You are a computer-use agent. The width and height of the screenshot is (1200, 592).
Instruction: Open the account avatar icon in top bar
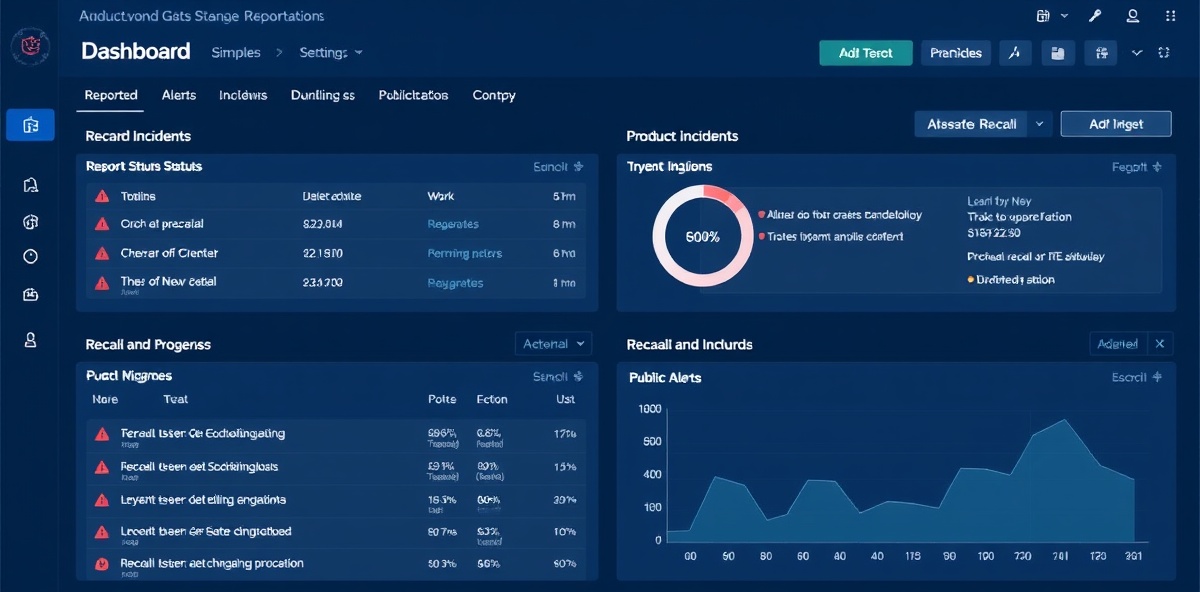[x=1133, y=16]
